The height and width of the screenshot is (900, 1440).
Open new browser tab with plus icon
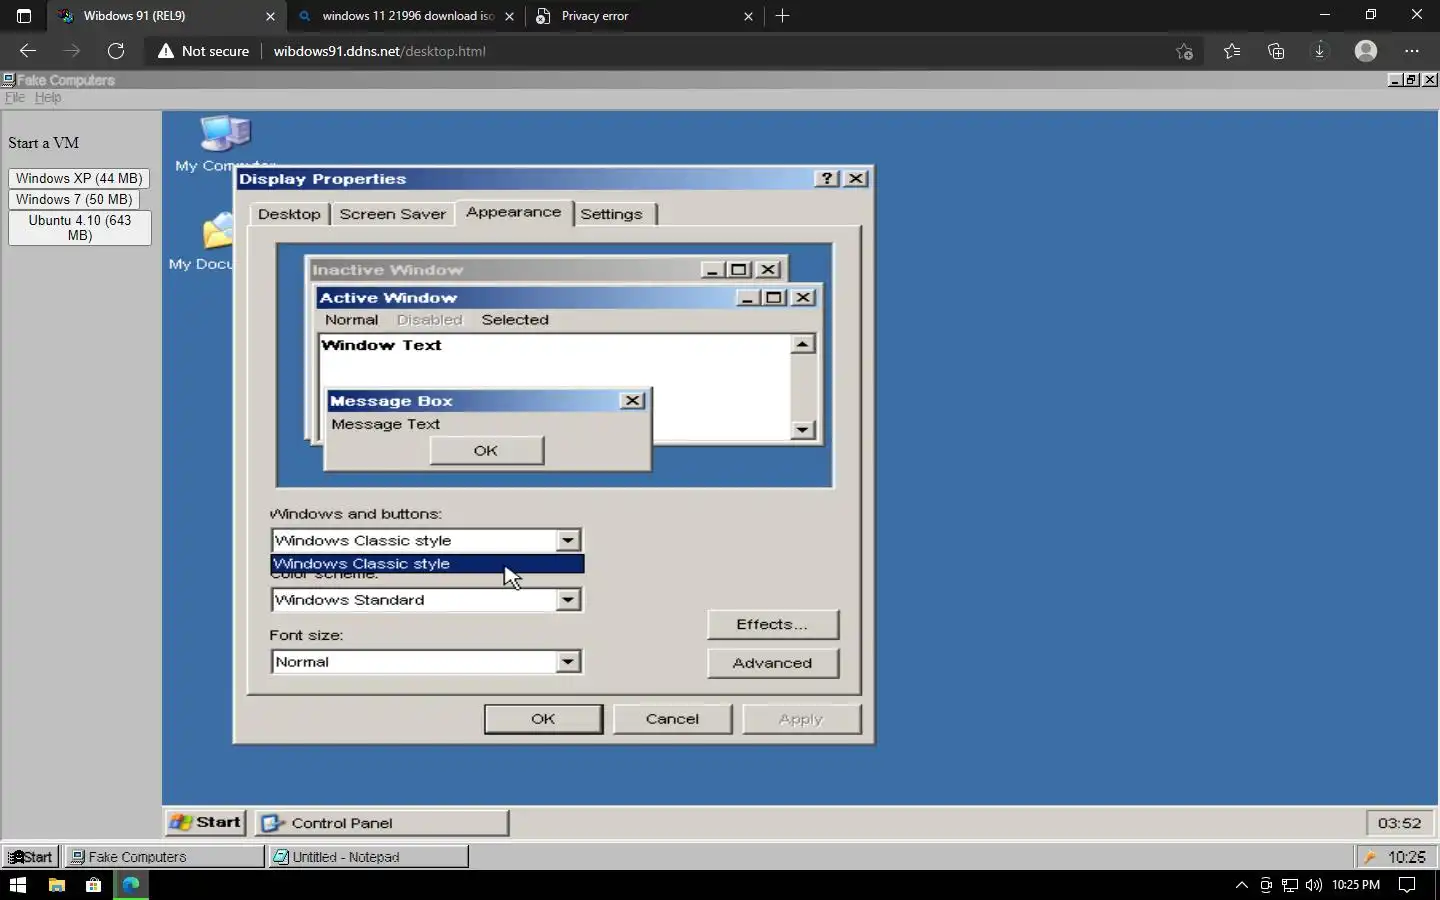click(x=783, y=16)
